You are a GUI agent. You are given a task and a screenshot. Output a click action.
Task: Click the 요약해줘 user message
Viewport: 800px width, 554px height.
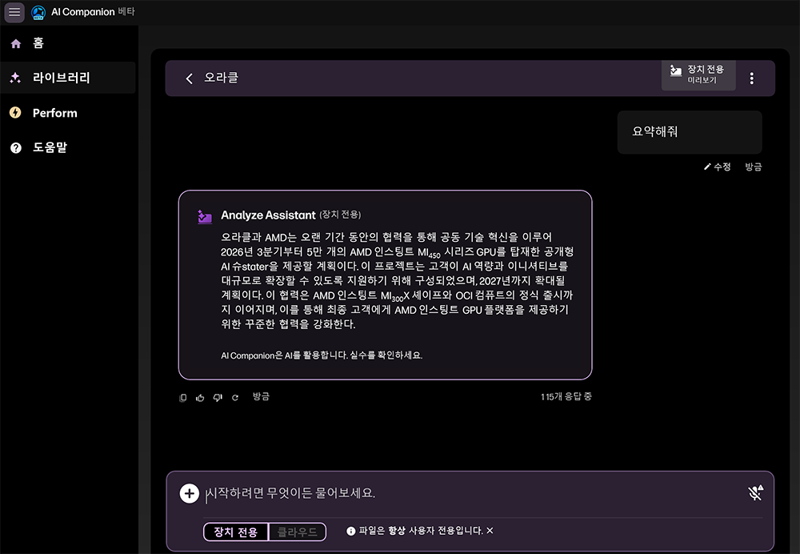(689, 132)
